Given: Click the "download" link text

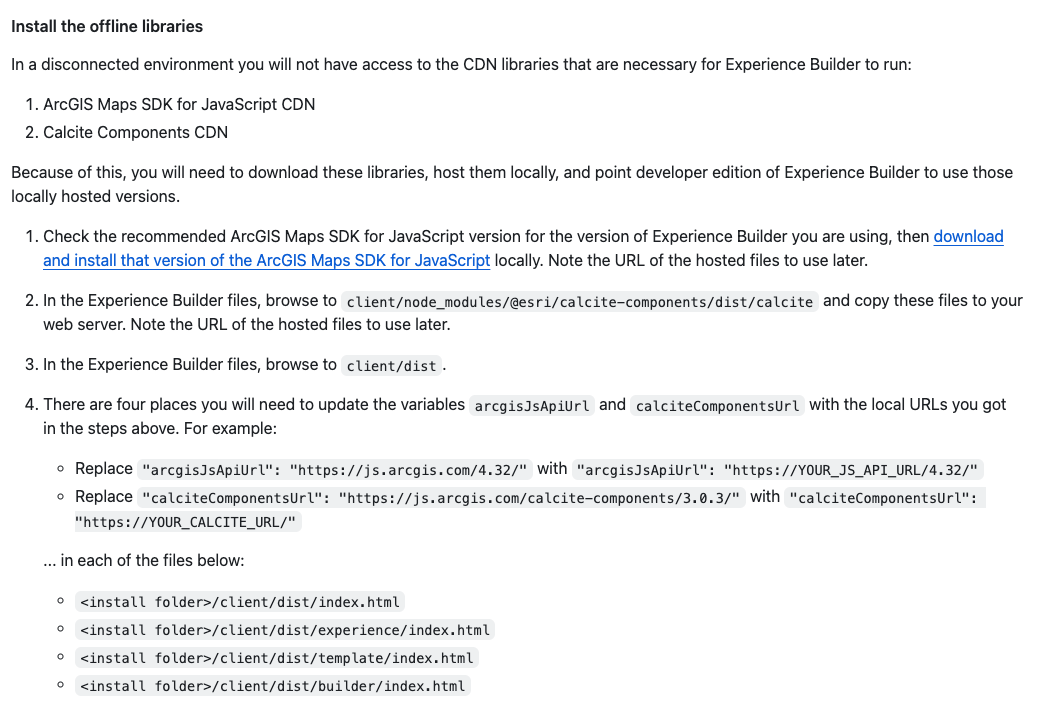Looking at the screenshot, I should tap(968, 237).
